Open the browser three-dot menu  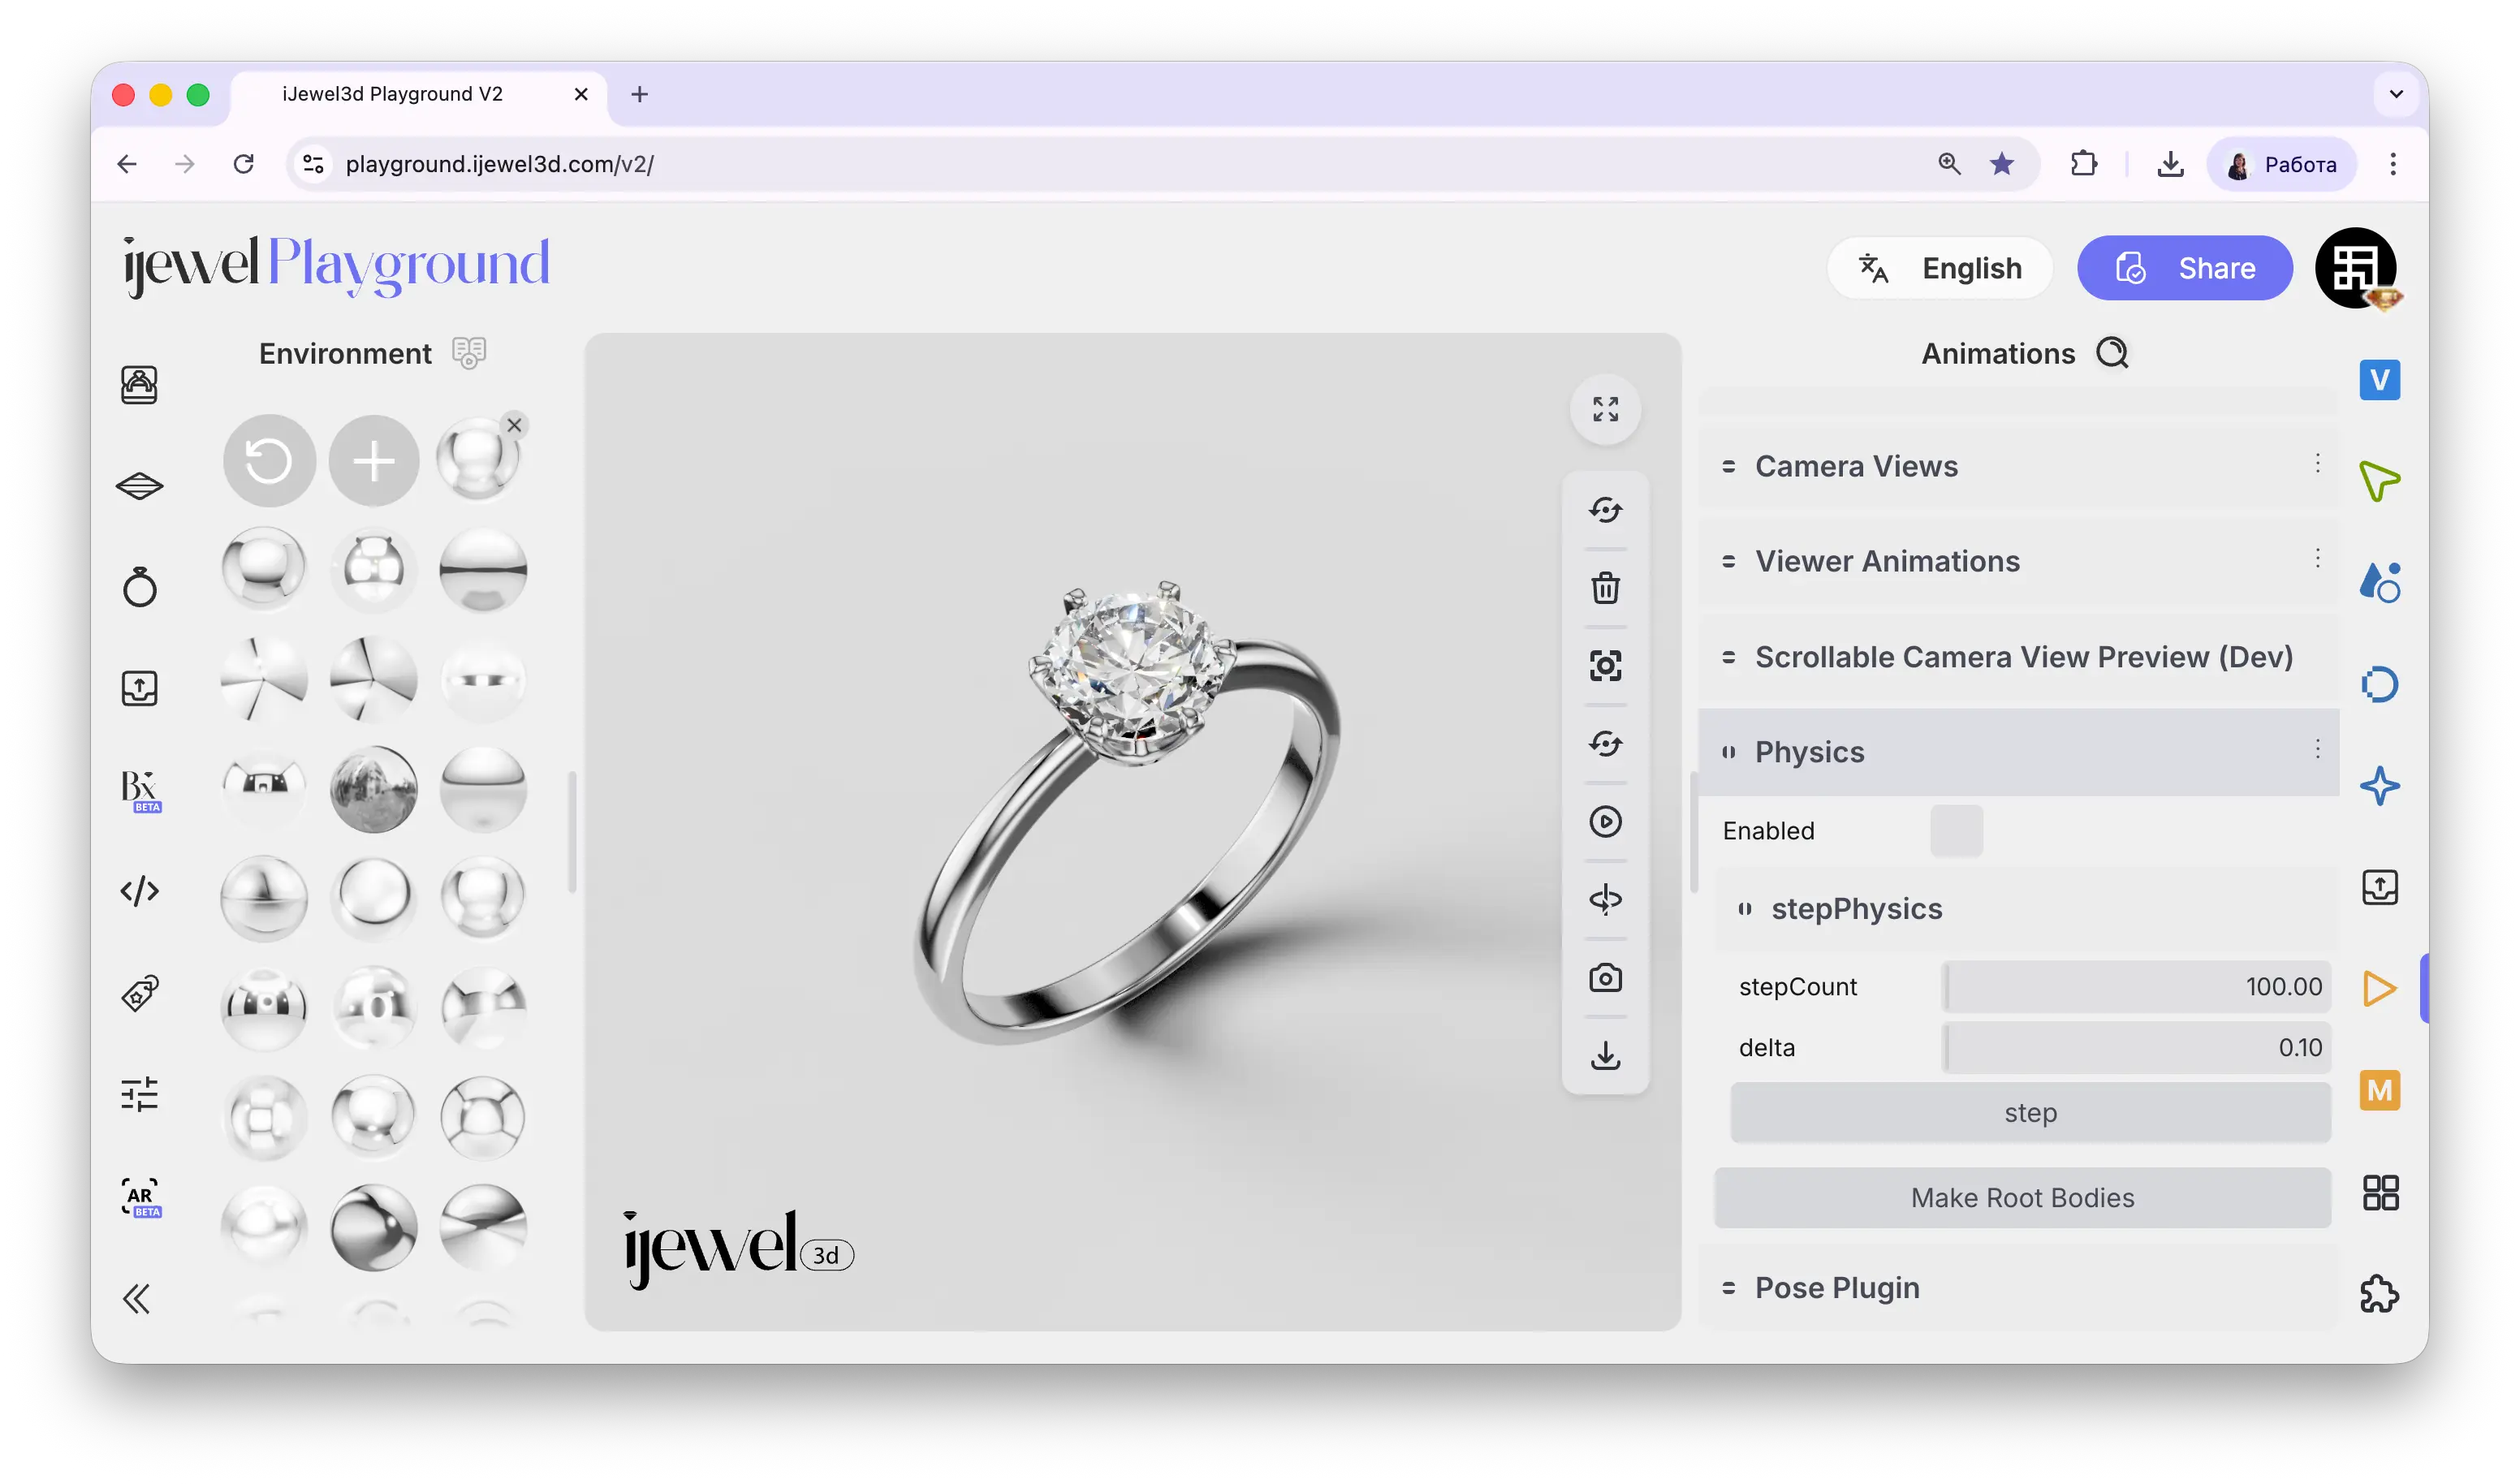pos(2392,164)
